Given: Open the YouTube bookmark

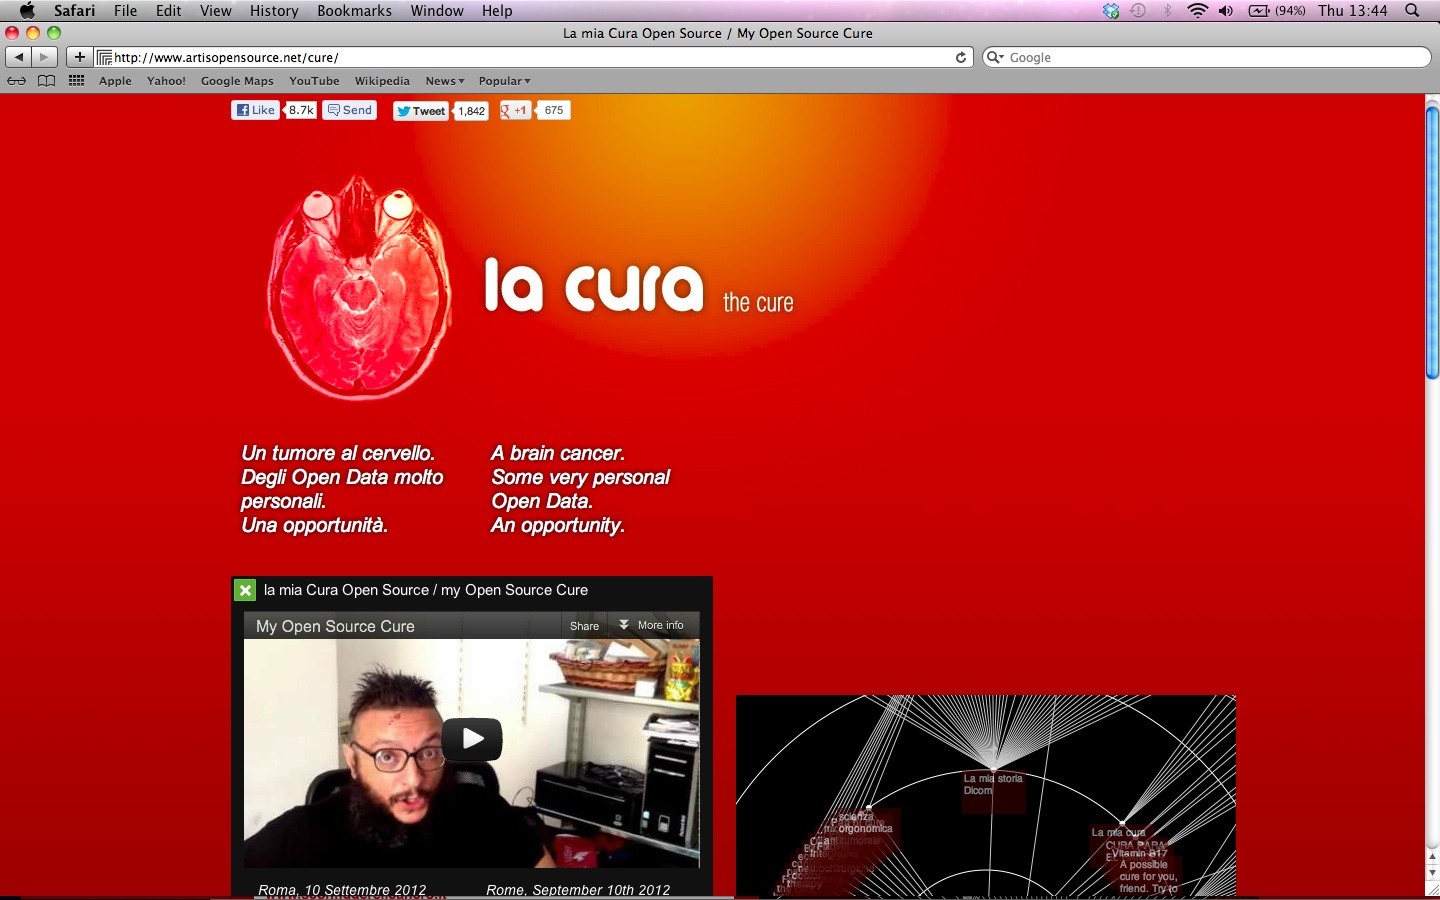Looking at the screenshot, I should click(x=314, y=81).
